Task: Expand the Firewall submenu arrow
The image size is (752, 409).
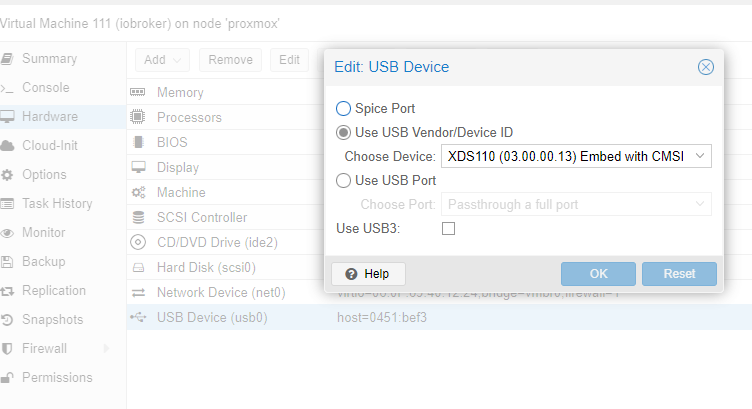Action: 106,349
